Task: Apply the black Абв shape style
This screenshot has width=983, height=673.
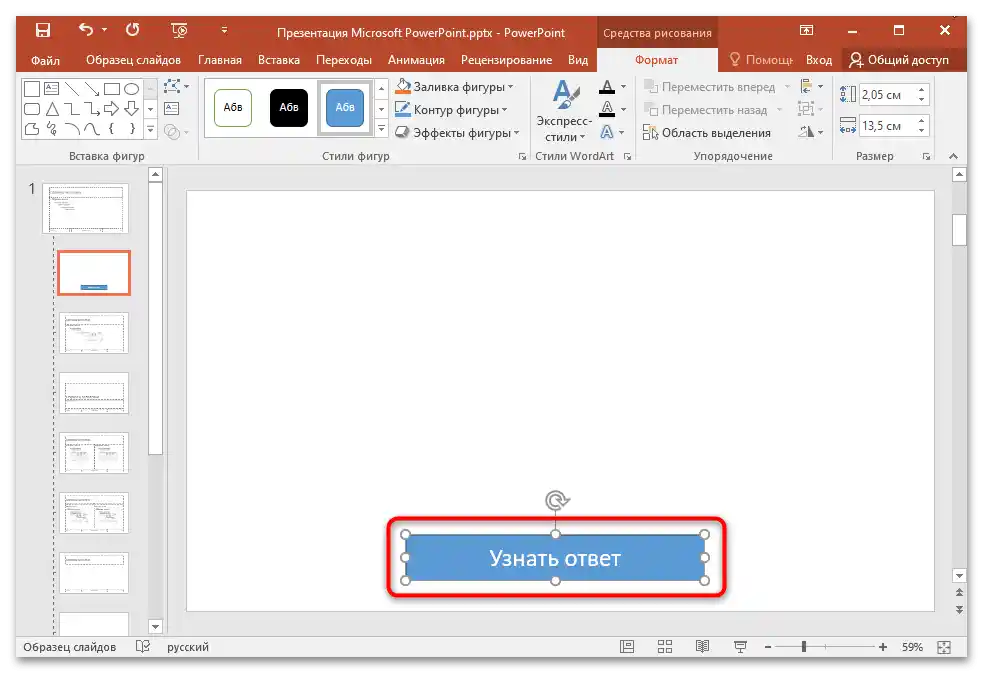Action: [288, 107]
